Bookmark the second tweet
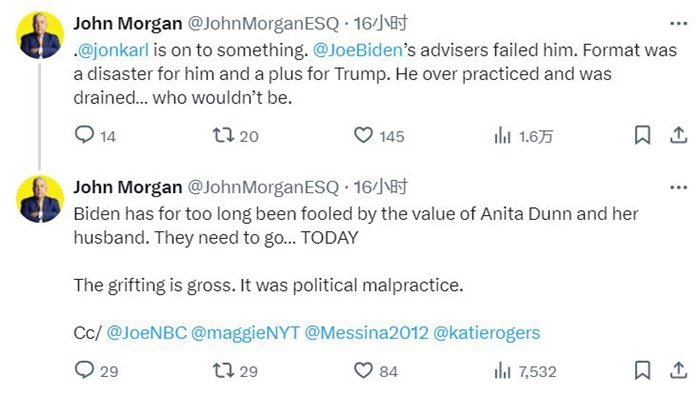The height and width of the screenshot is (395, 700). [642, 370]
